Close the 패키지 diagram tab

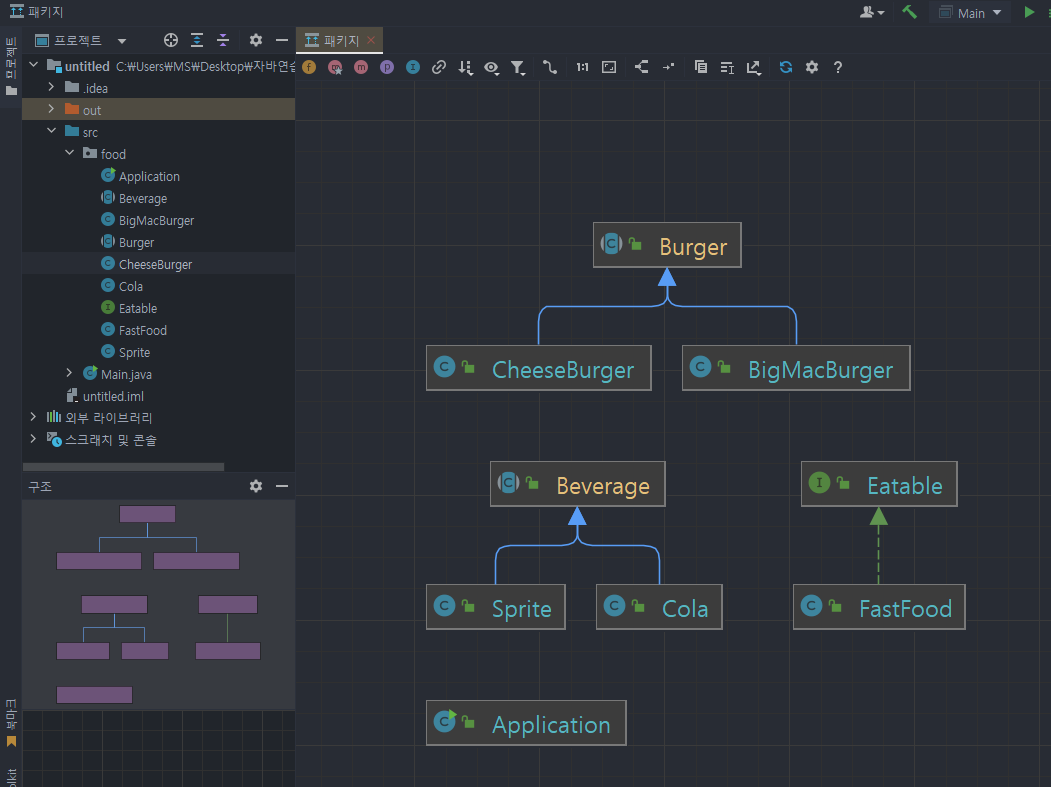click(x=371, y=40)
